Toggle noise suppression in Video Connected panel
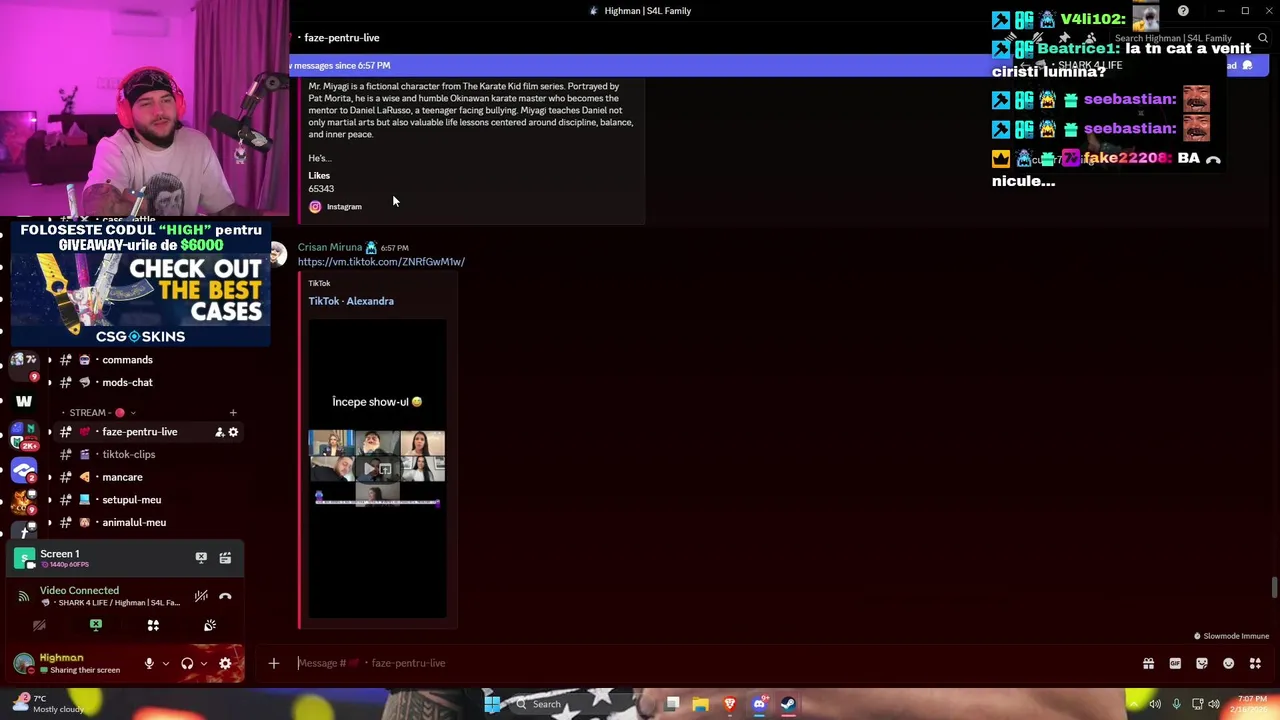 pyautogui.click(x=201, y=596)
